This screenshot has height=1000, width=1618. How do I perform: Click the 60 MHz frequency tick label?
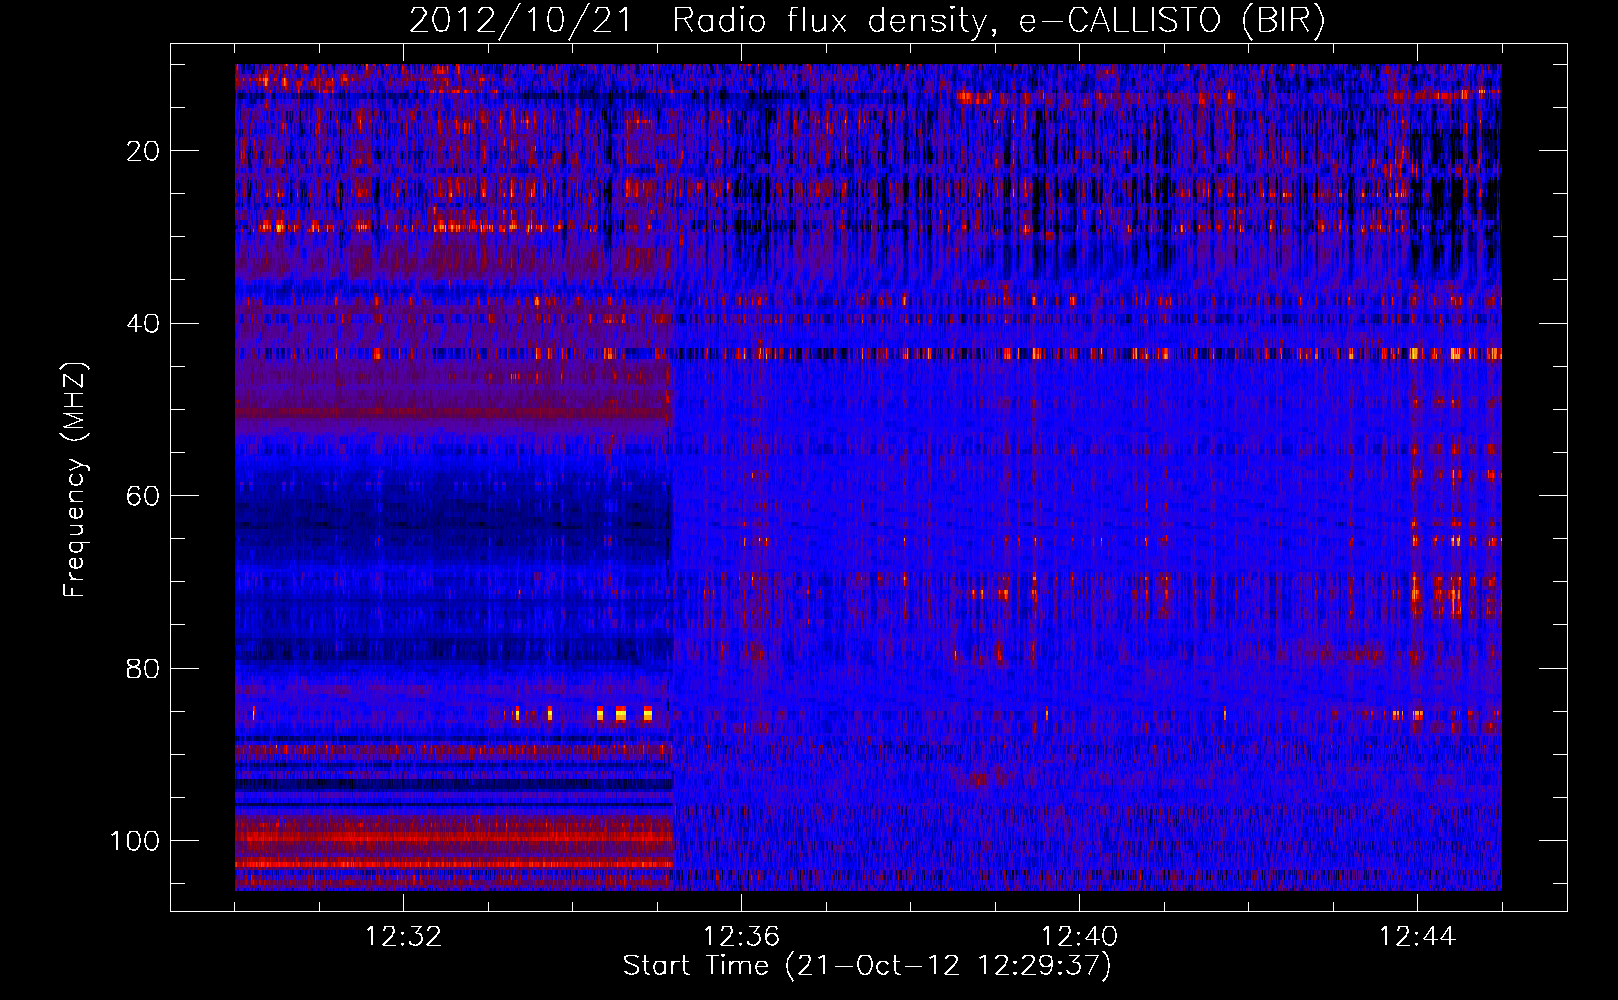pyautogui.click(x=143, y=496)
